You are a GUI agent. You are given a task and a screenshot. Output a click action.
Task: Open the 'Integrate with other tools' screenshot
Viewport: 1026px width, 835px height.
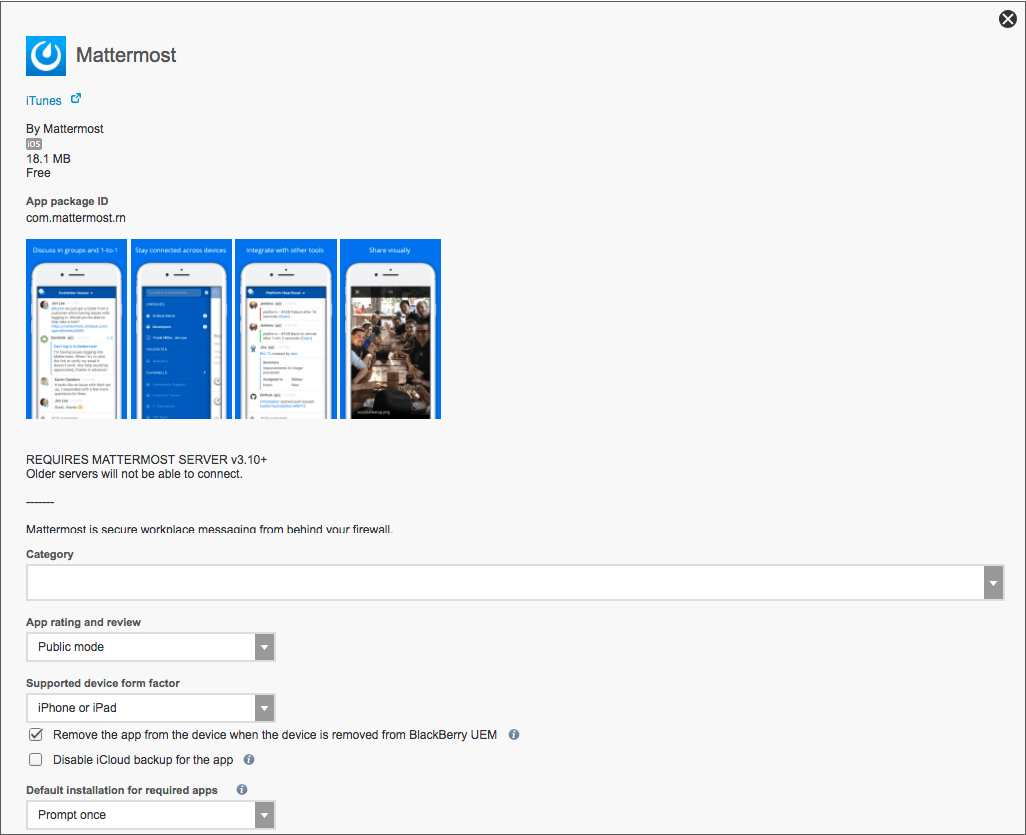coord(286,329)
